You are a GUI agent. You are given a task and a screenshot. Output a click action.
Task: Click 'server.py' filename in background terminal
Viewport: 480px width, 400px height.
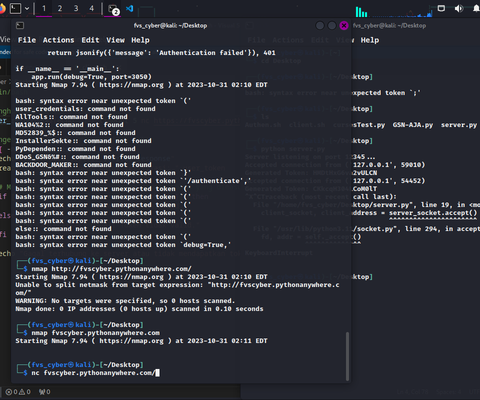tap(459, 125)
